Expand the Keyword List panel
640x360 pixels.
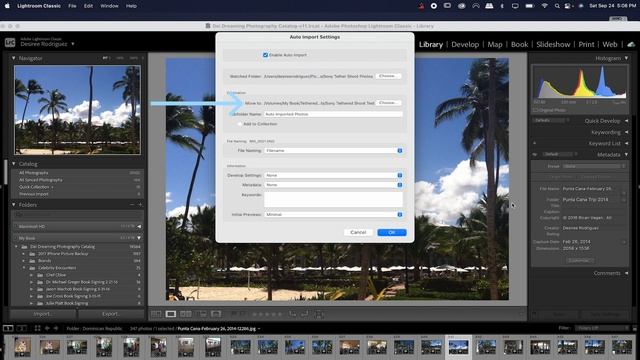tap(626, 143)
